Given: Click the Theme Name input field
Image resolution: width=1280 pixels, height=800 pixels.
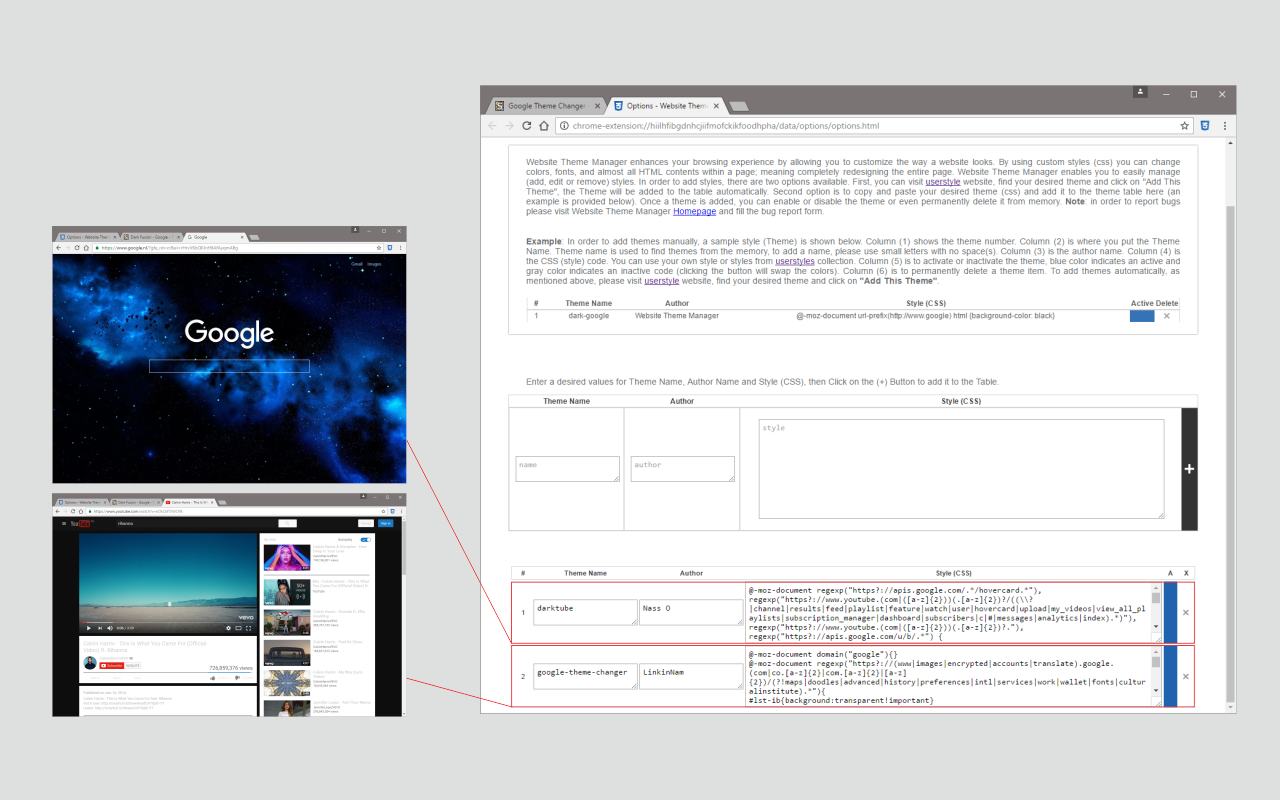Looking at the screenshot, I should (567, 468).
